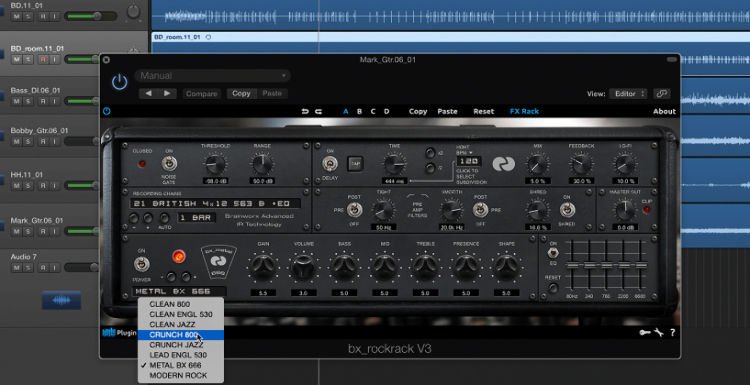
Task: Click the delay x2 time button
Action: click(x=430, y=153)
